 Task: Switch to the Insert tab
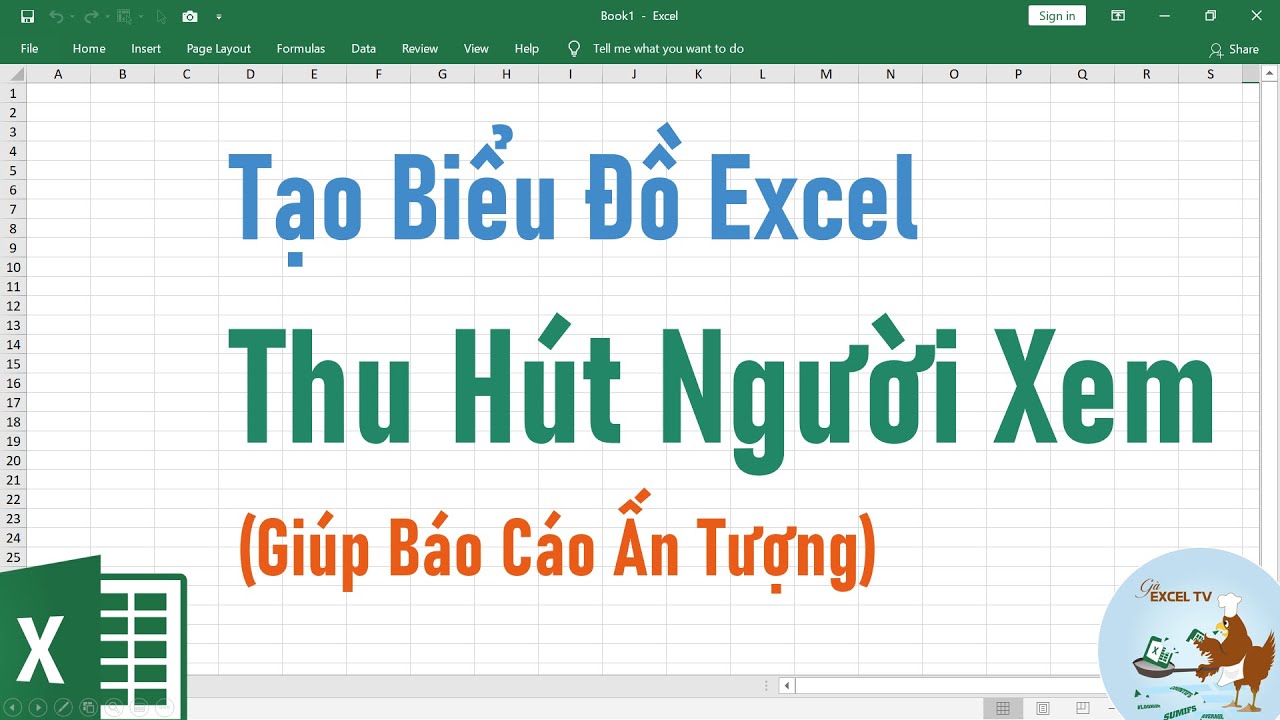[x=146, y=49]
